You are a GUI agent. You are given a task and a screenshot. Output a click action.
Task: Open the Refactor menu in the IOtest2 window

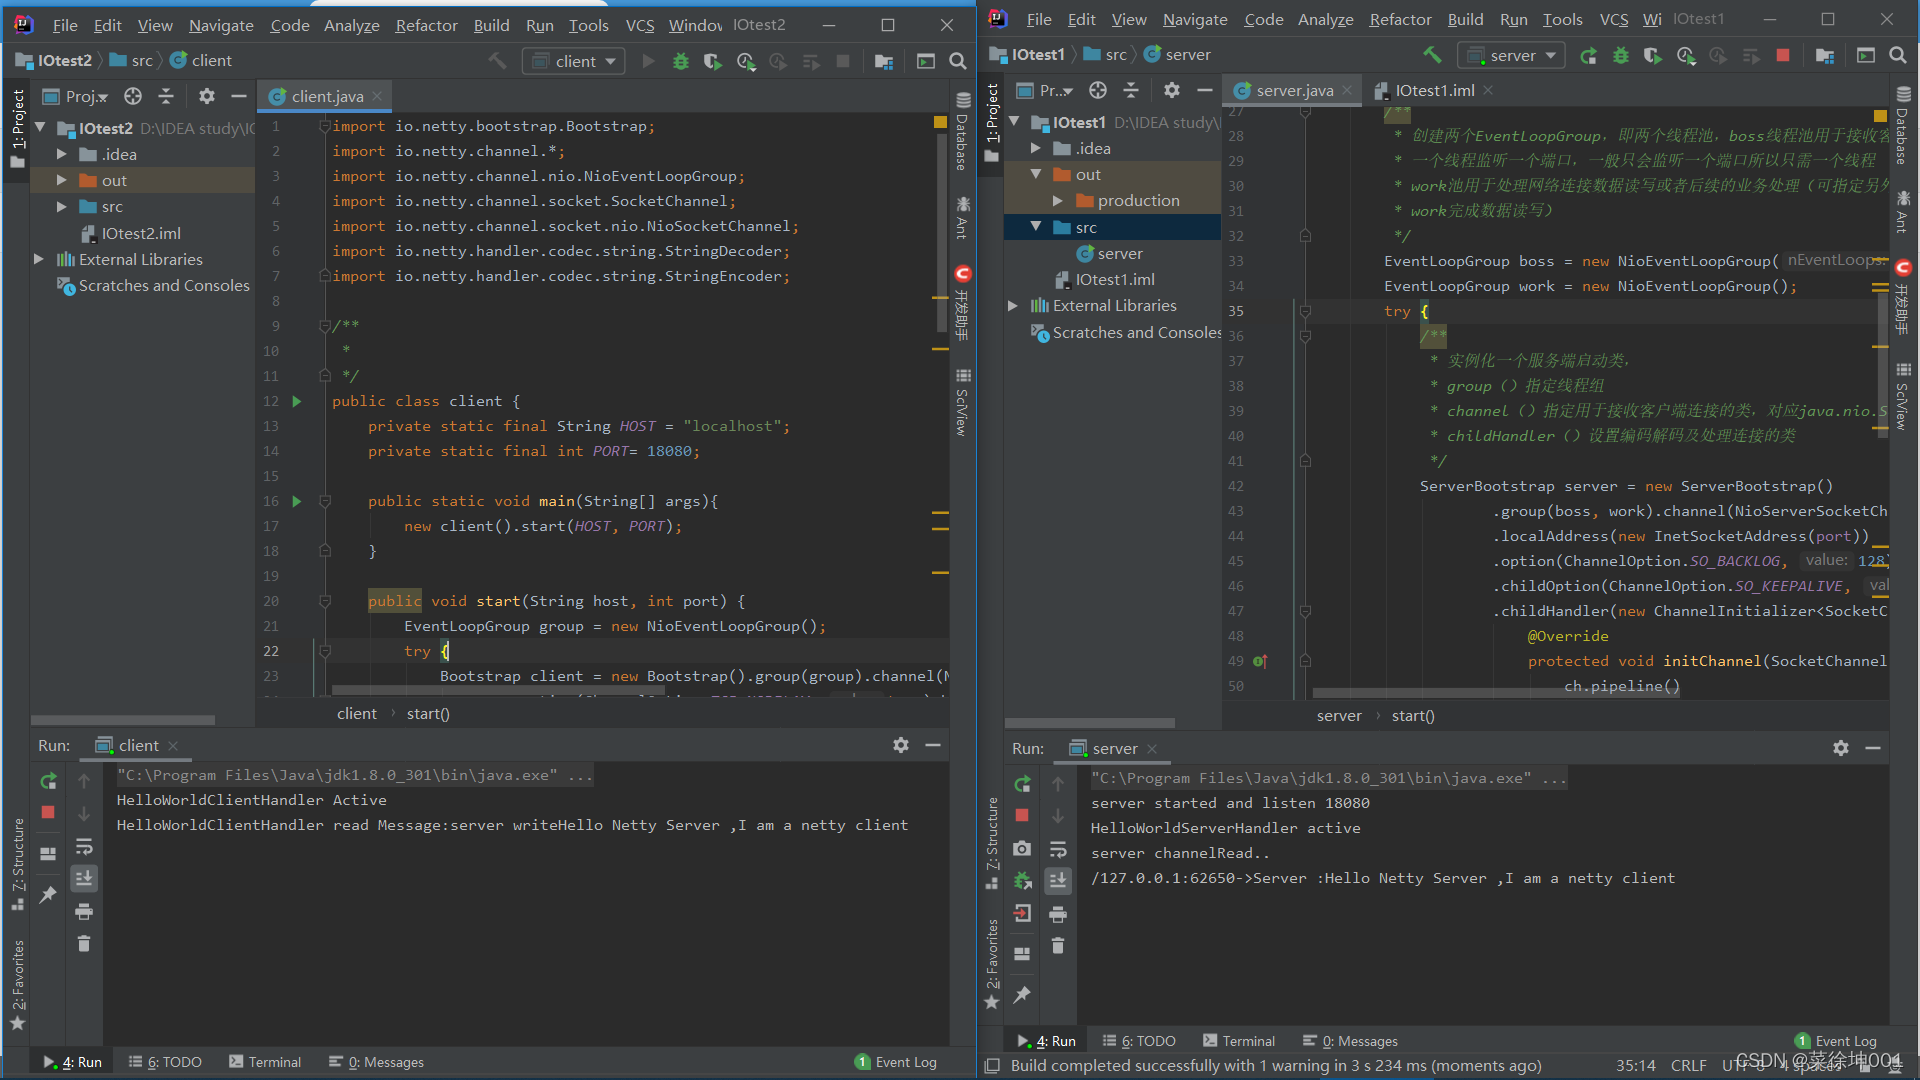click(x=426, y=25)
